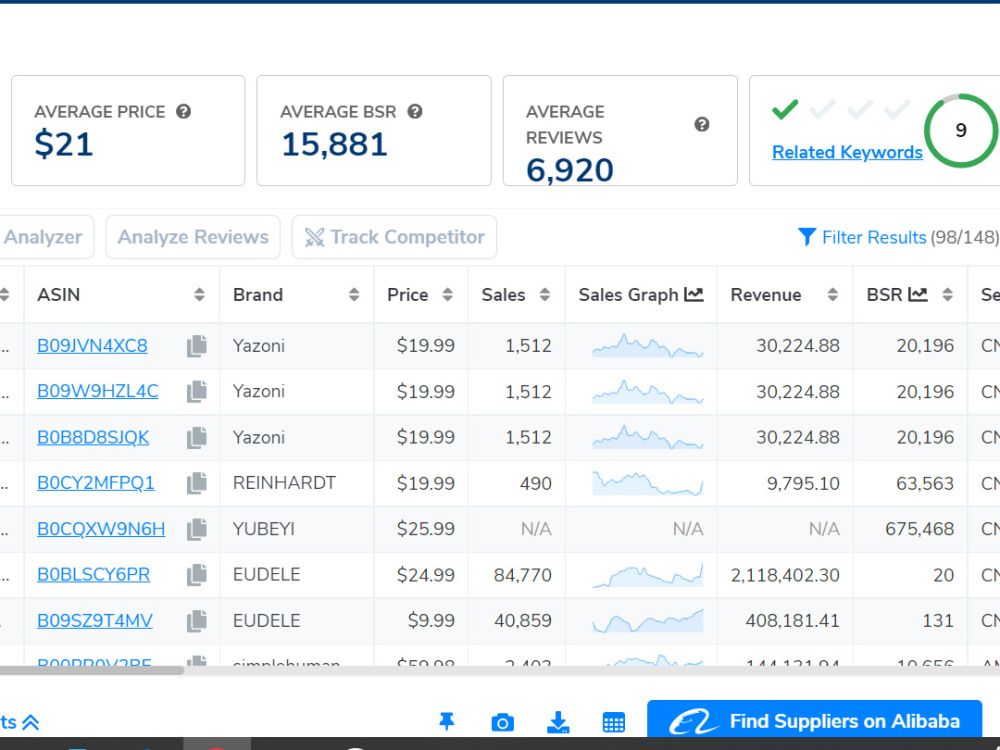Click the horizontal table scrollbar
1000x750 pixels.
[x=91, y=670]
